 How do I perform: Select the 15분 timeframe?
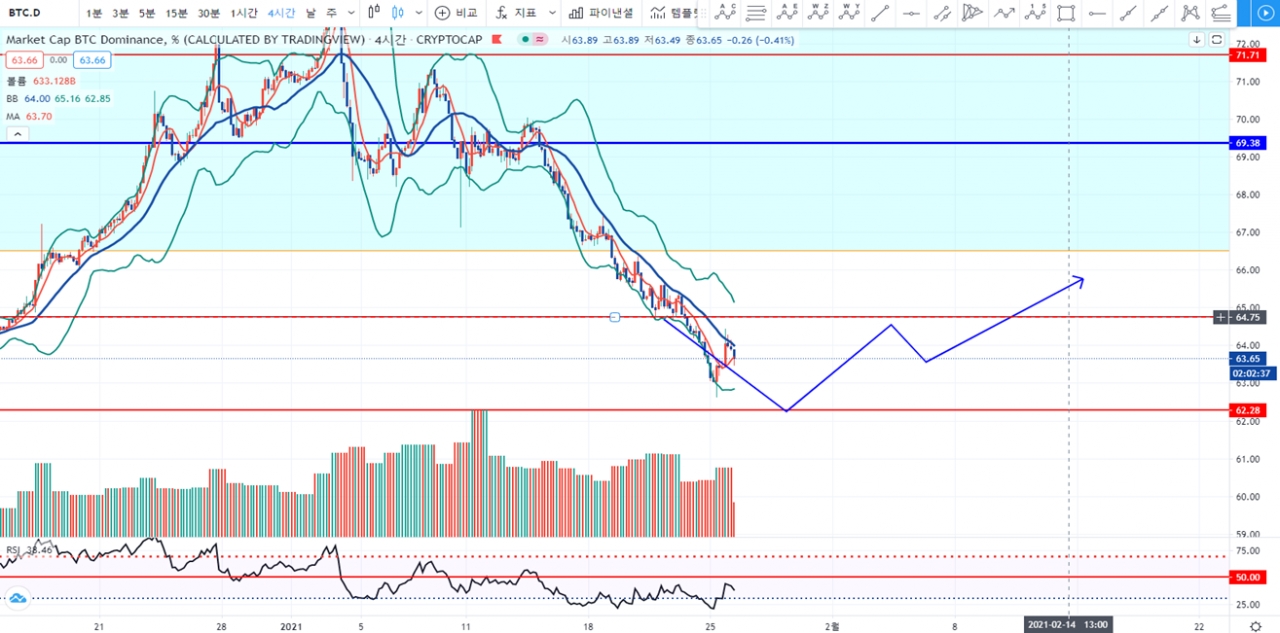176,13
